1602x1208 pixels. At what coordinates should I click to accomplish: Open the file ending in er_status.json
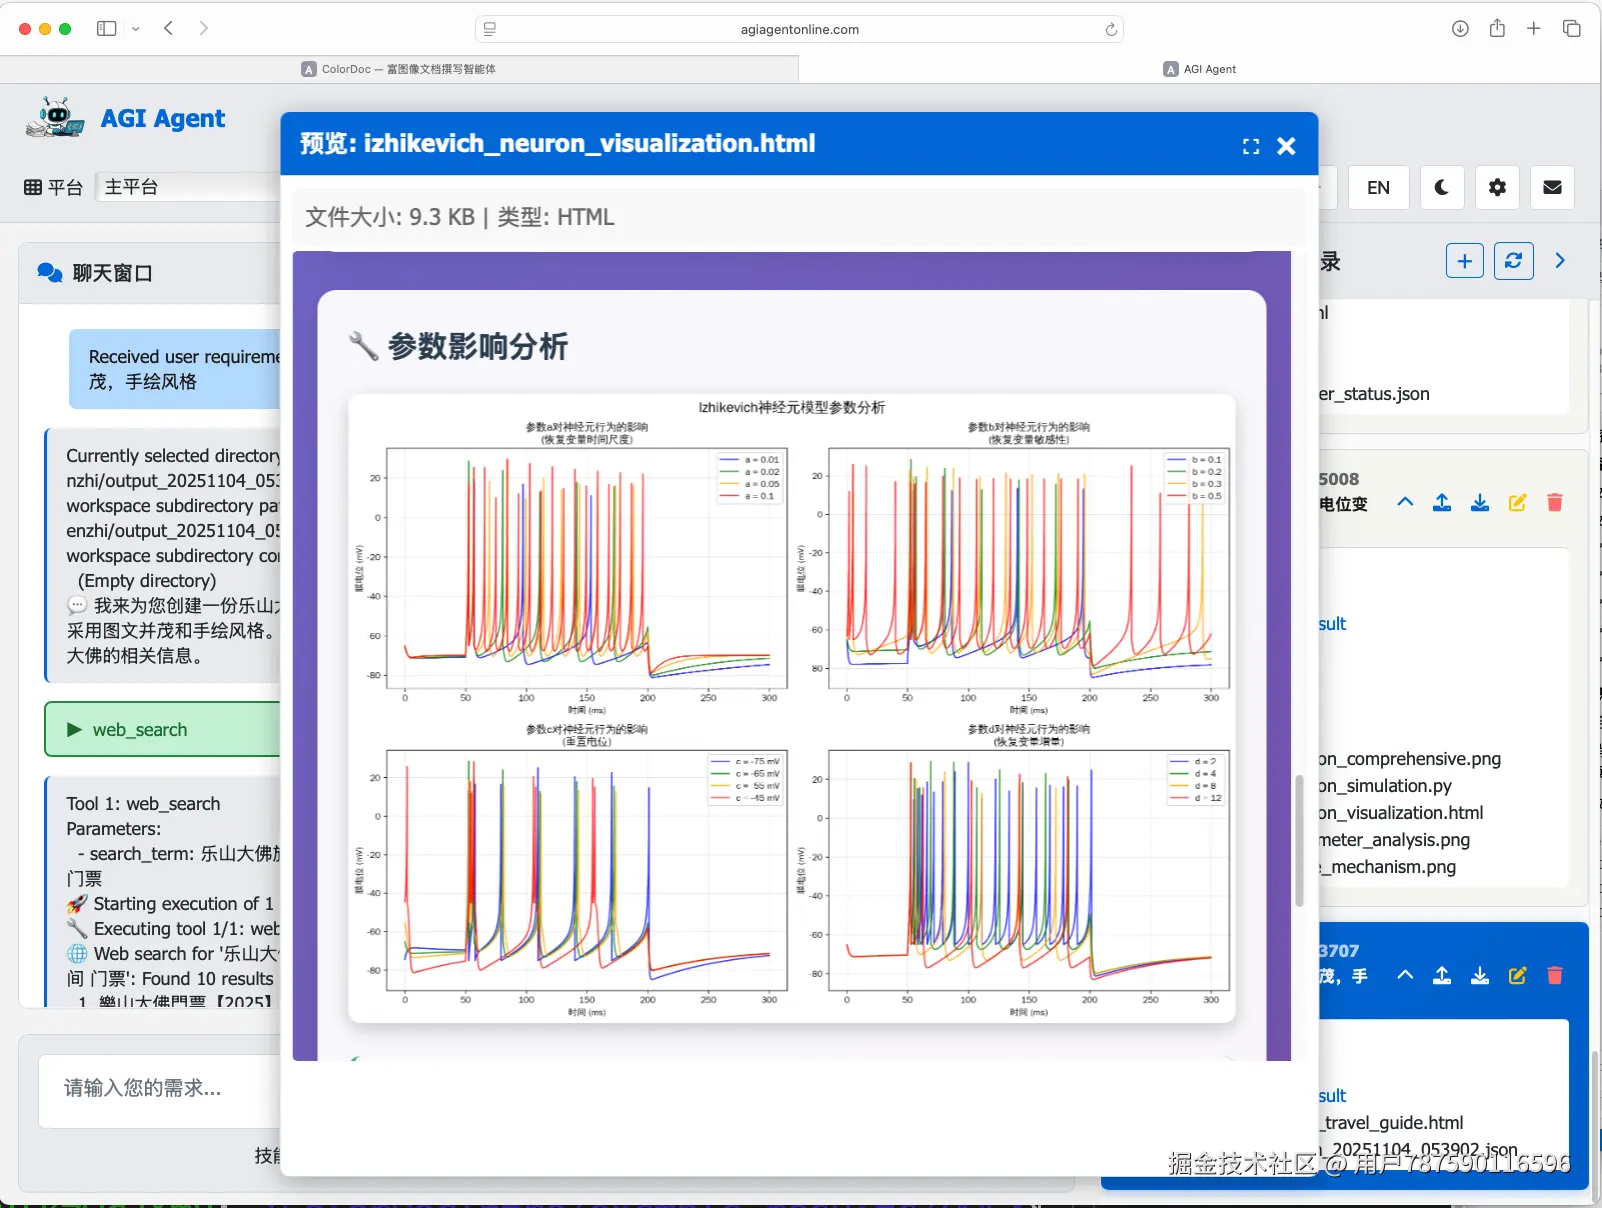(1374, 394)
